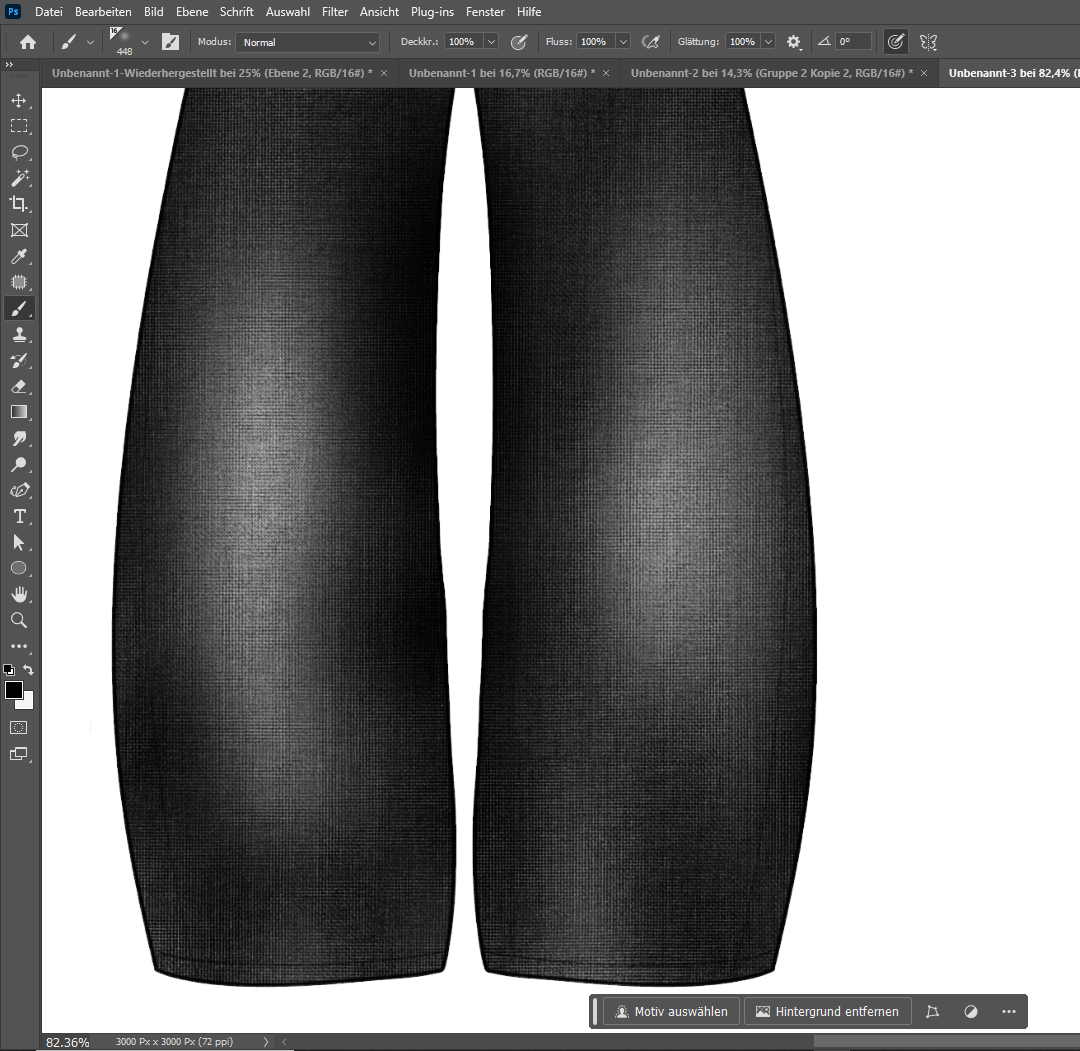The image size is (1080, 1051).
Task: Open the Filter menu
Action: point(335,12)
